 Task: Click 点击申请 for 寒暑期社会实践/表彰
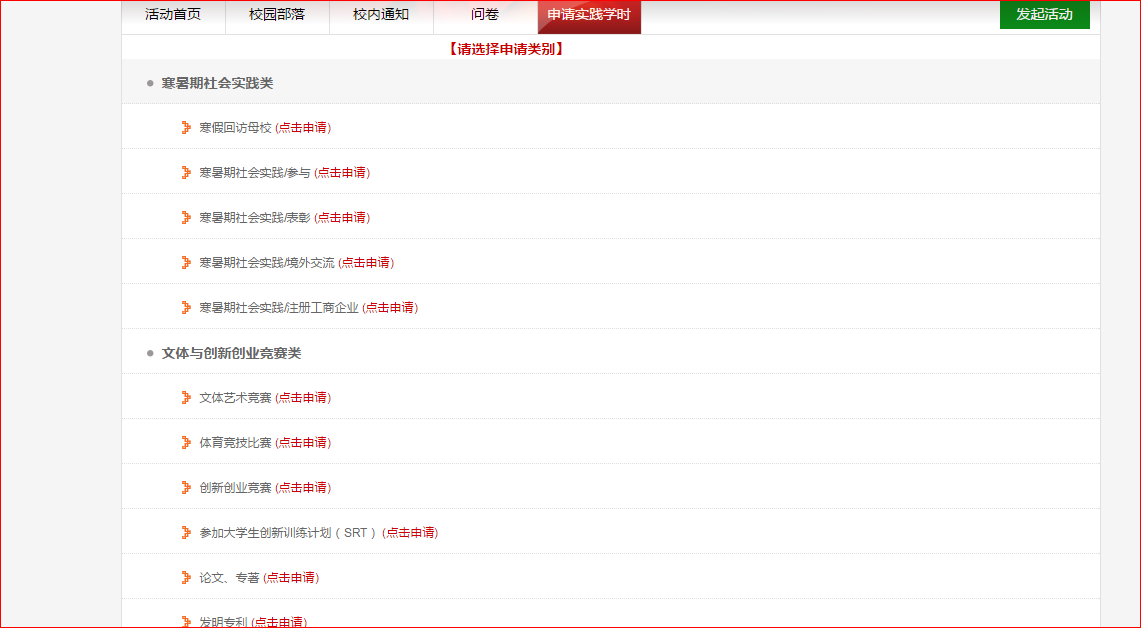(342, 218)
